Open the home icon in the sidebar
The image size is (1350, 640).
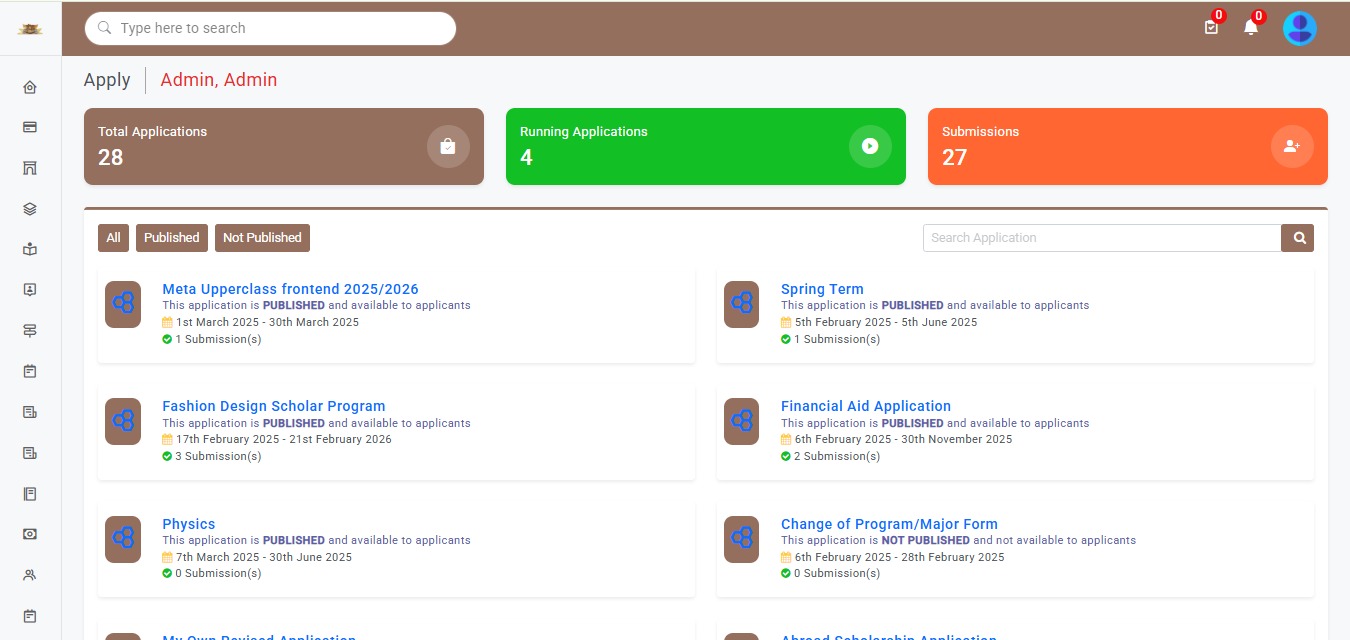click(30, 87)
